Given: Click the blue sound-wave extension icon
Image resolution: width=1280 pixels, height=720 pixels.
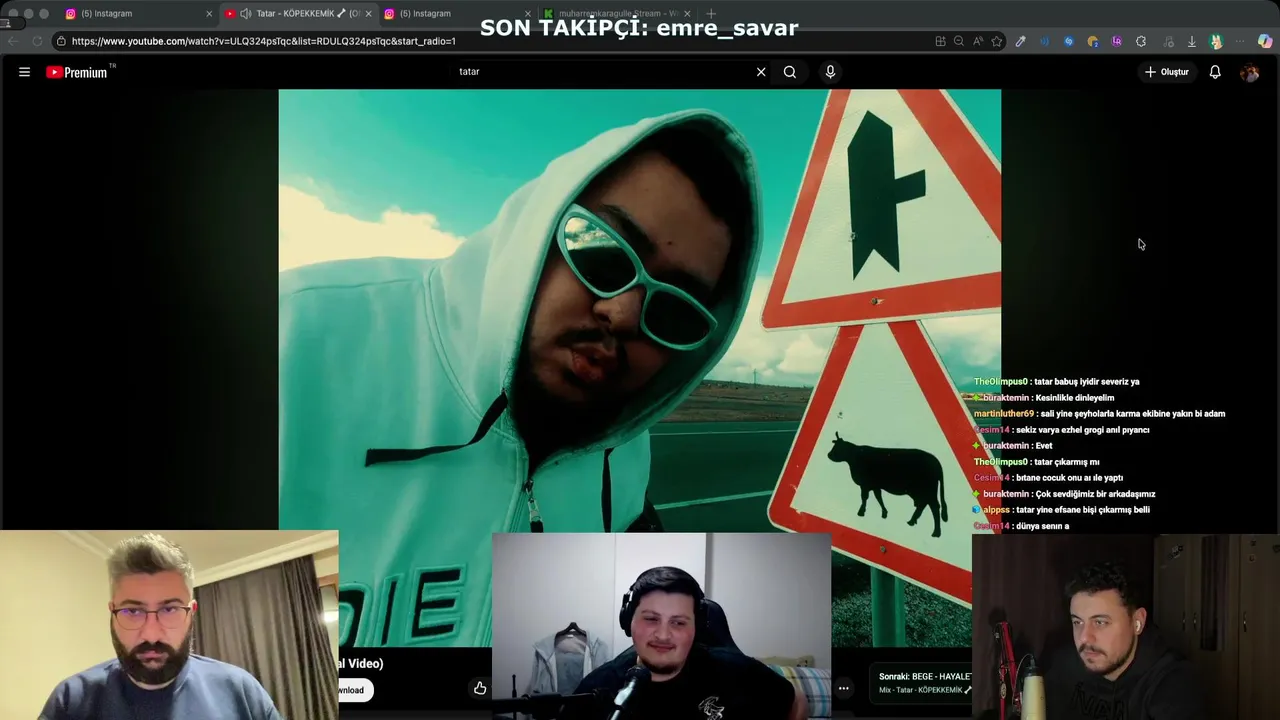Looking at the screenshot, I should [1044, 41].
